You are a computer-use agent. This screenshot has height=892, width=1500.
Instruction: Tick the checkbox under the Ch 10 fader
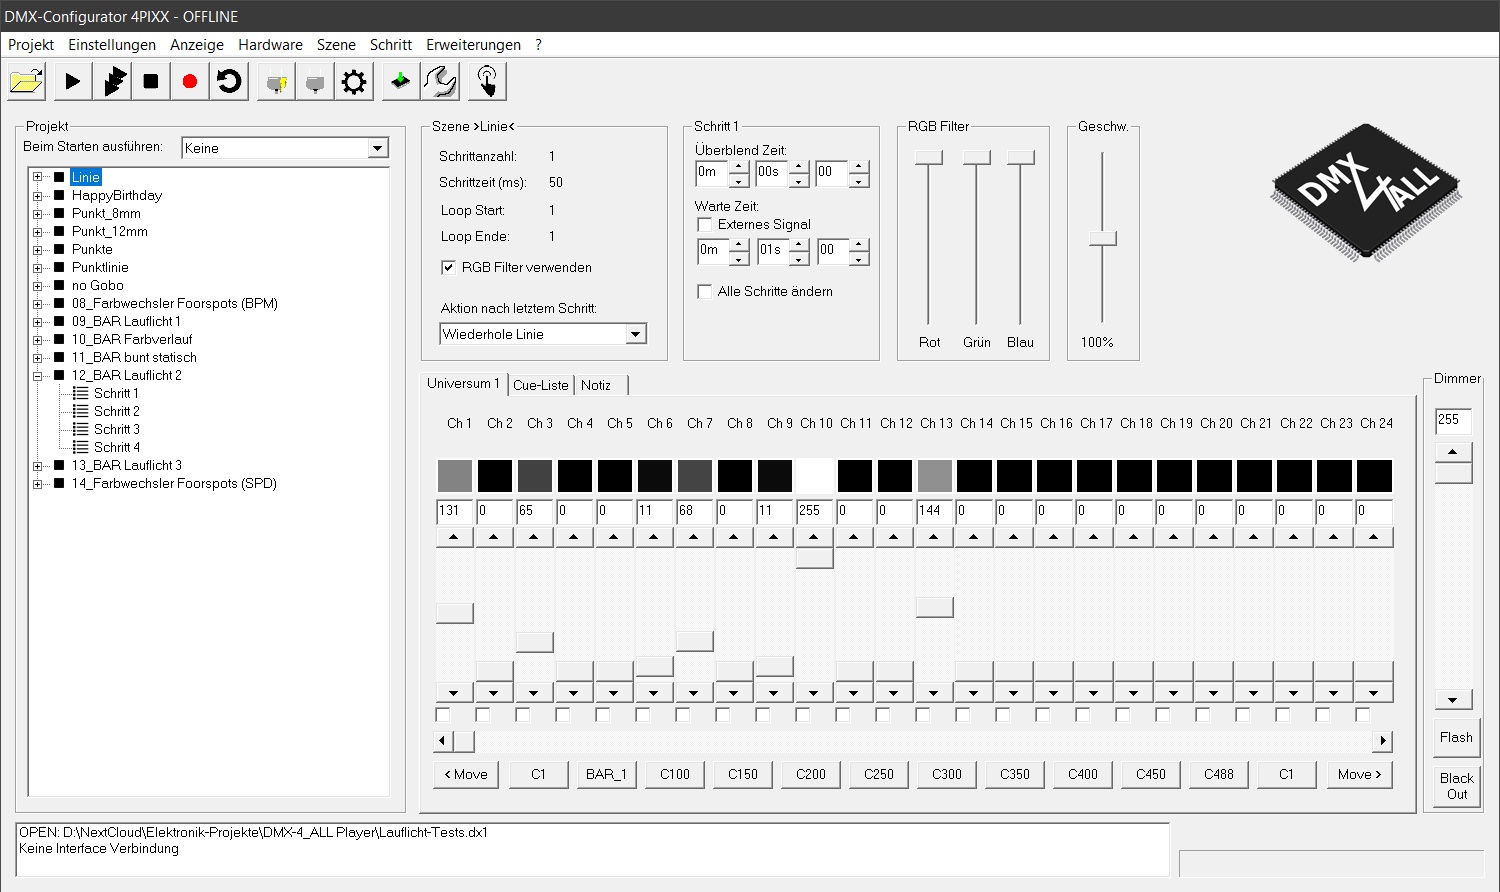coord(803,715)
